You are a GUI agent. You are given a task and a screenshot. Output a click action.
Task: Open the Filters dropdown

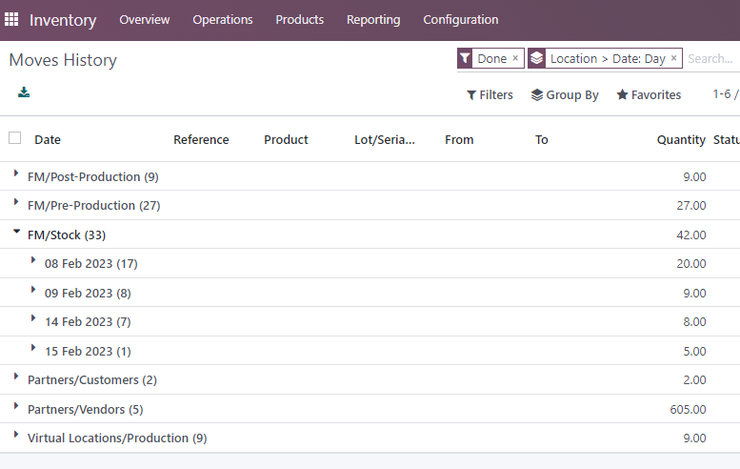tap(489, 95)
